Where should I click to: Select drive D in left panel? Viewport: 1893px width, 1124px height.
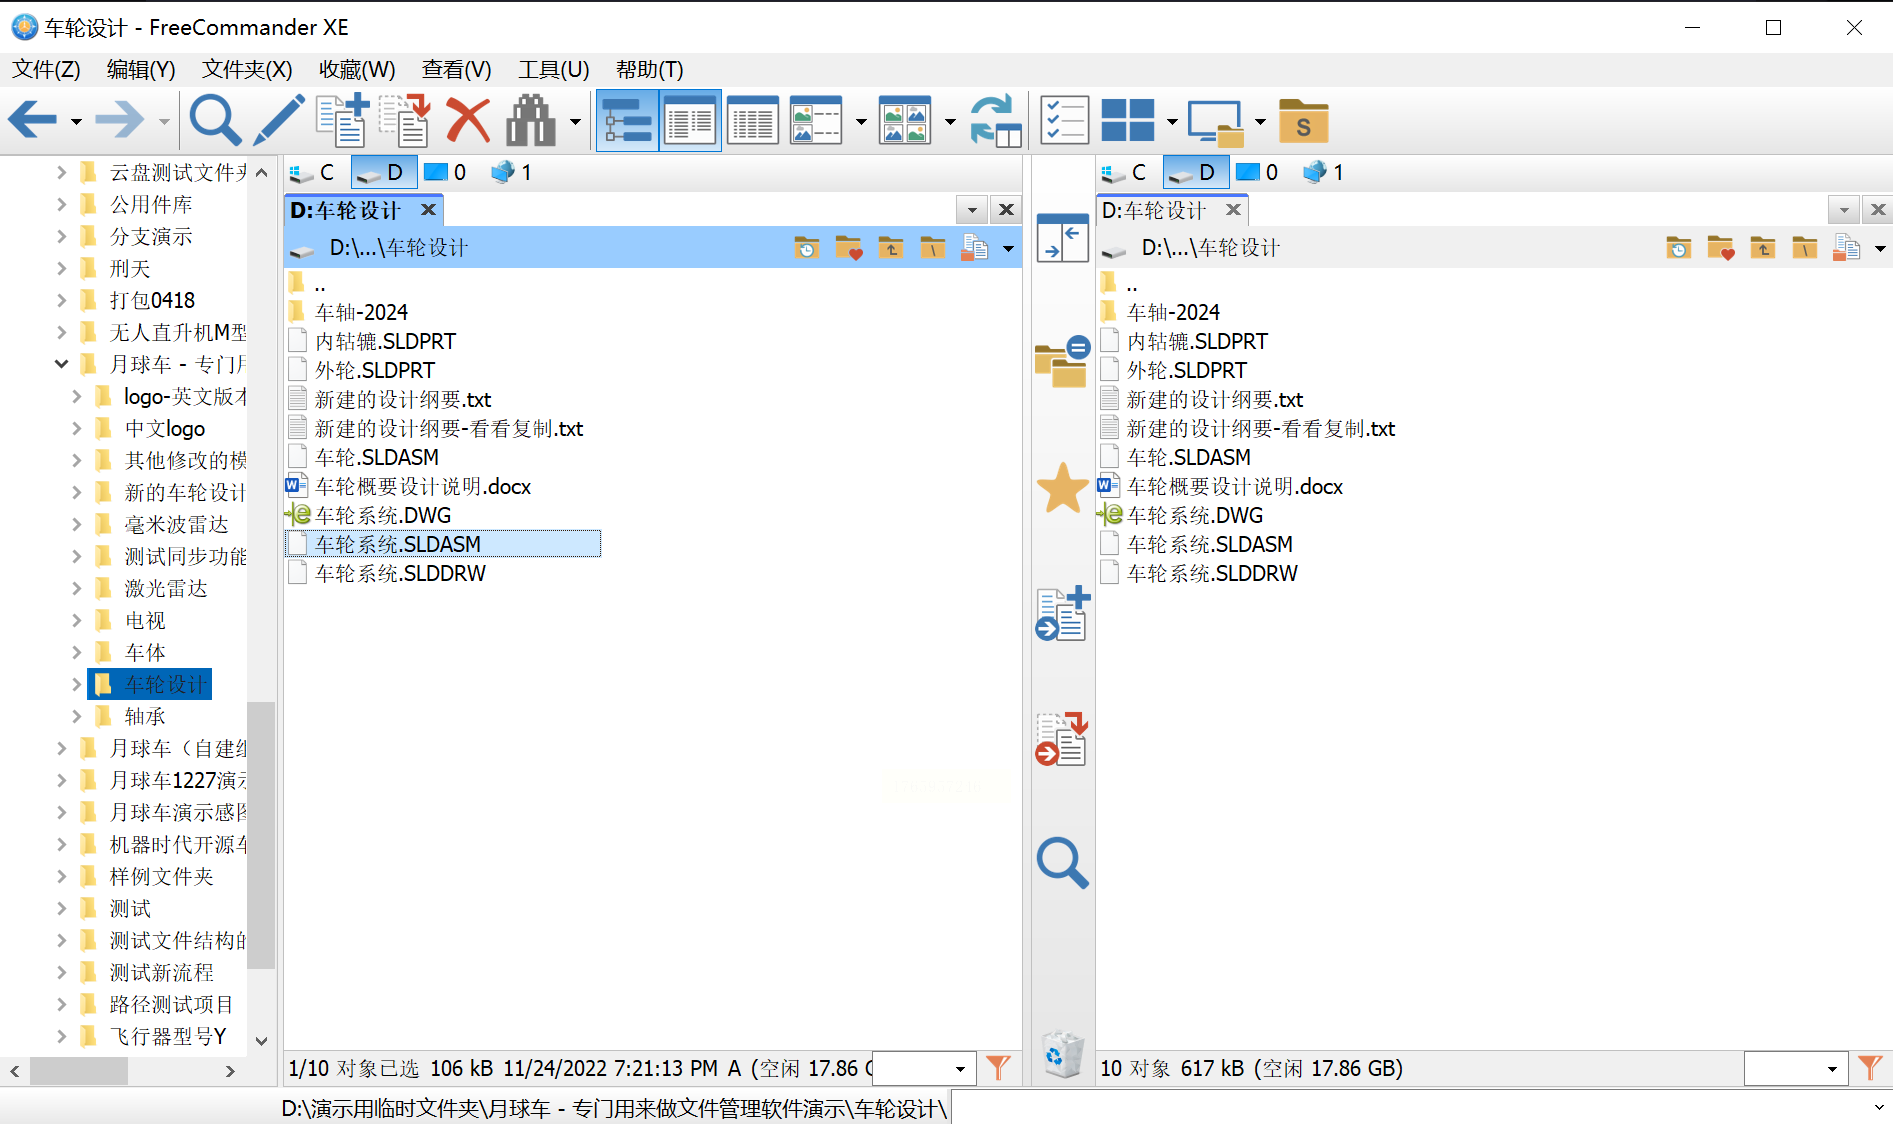click(x=383, y=172)
